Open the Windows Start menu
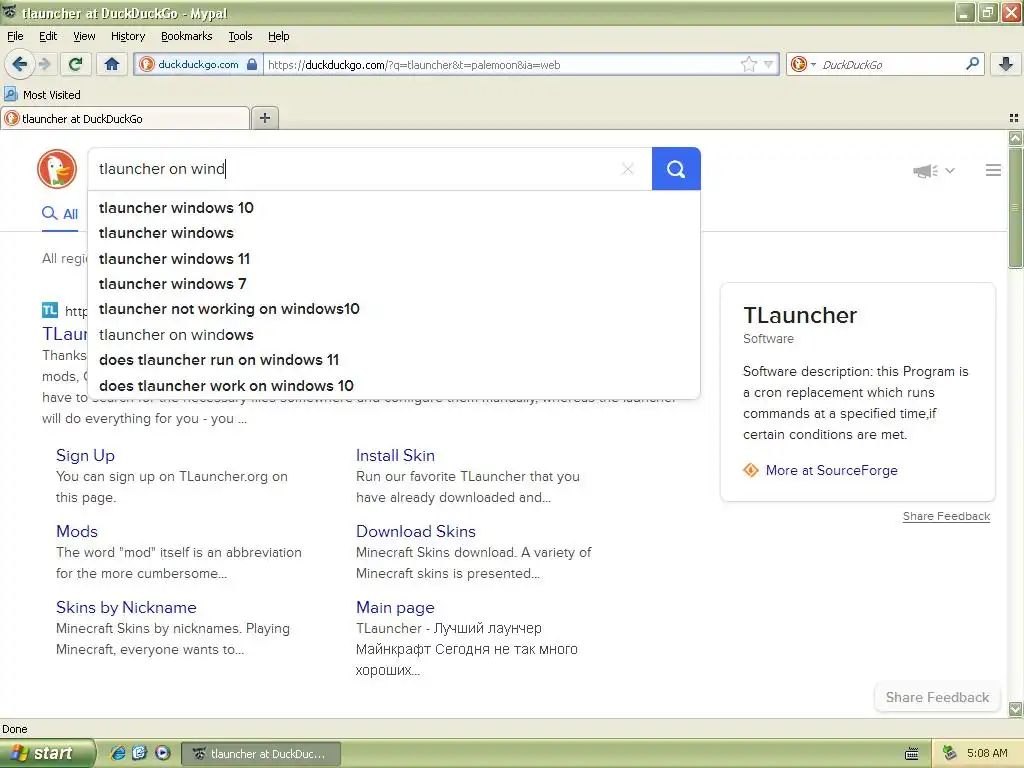The width and height of the screenshot is (1024, 768). click(47, 753)
